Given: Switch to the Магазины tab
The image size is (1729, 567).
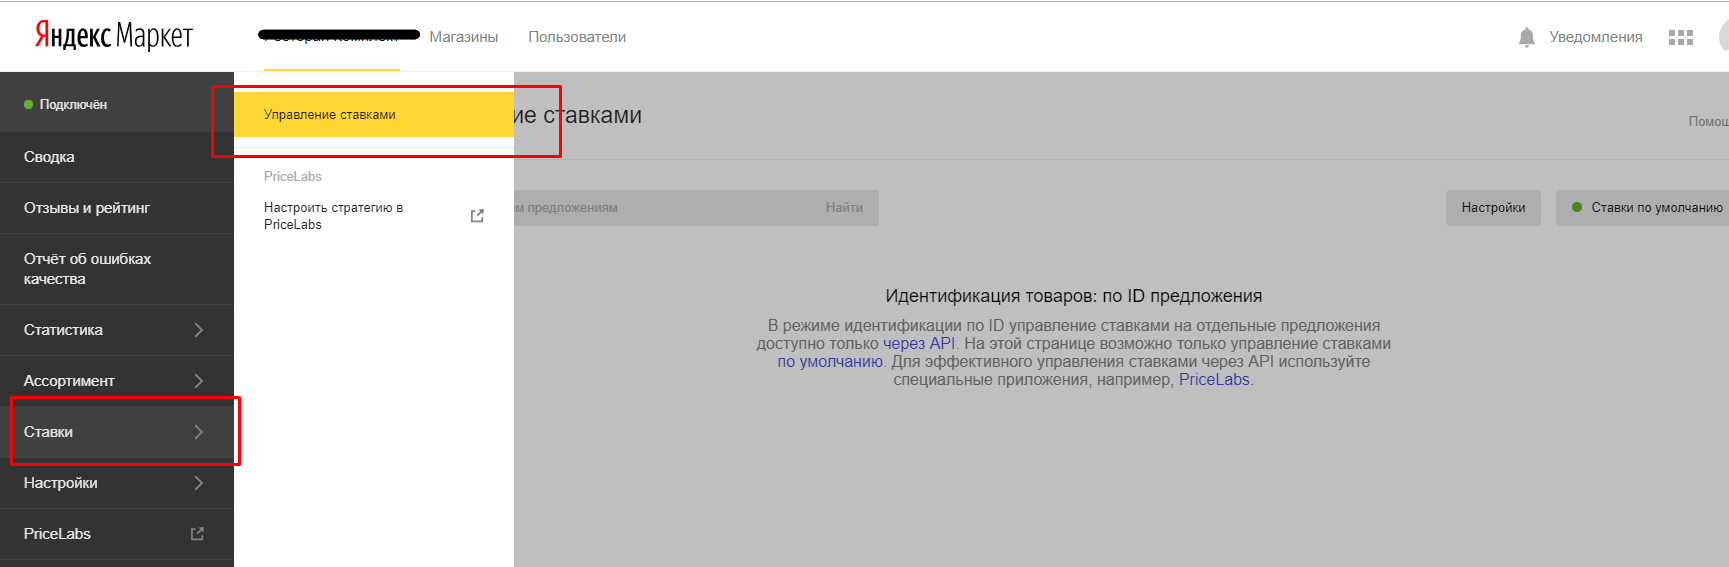Looking at the screenshot, I should 464,37.
